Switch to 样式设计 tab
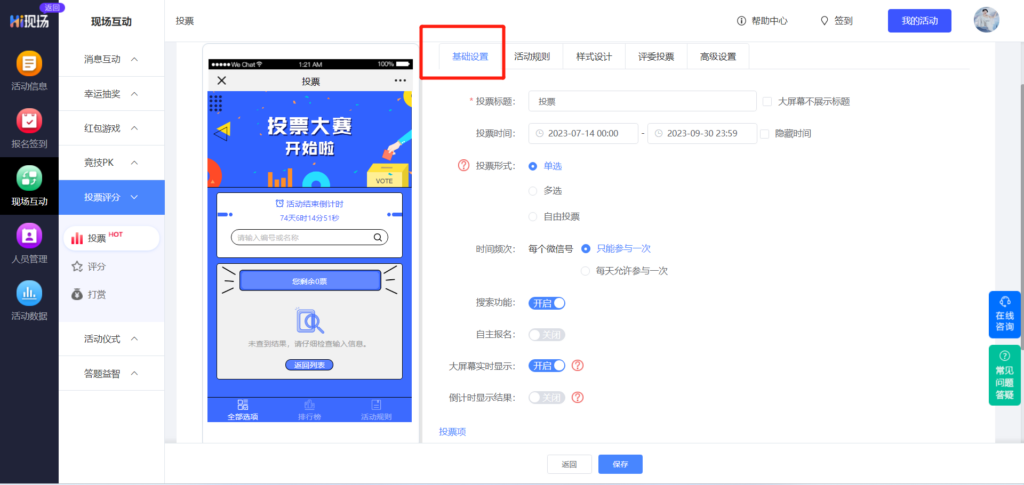Screen dimensions: 1024x485 coord(594,56)
